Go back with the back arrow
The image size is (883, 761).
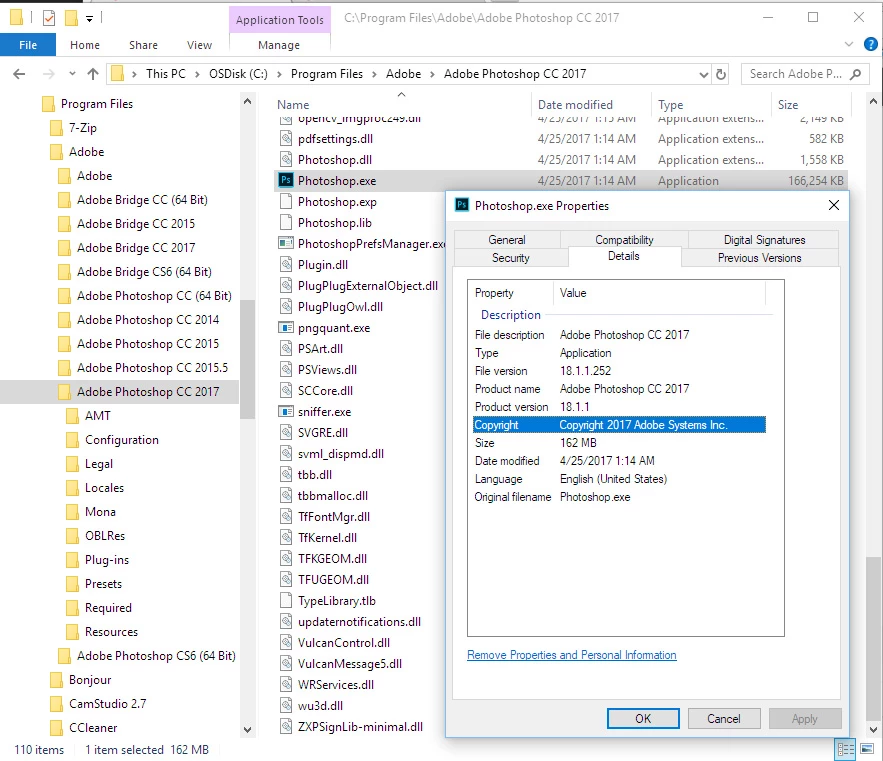click(19, 74)
